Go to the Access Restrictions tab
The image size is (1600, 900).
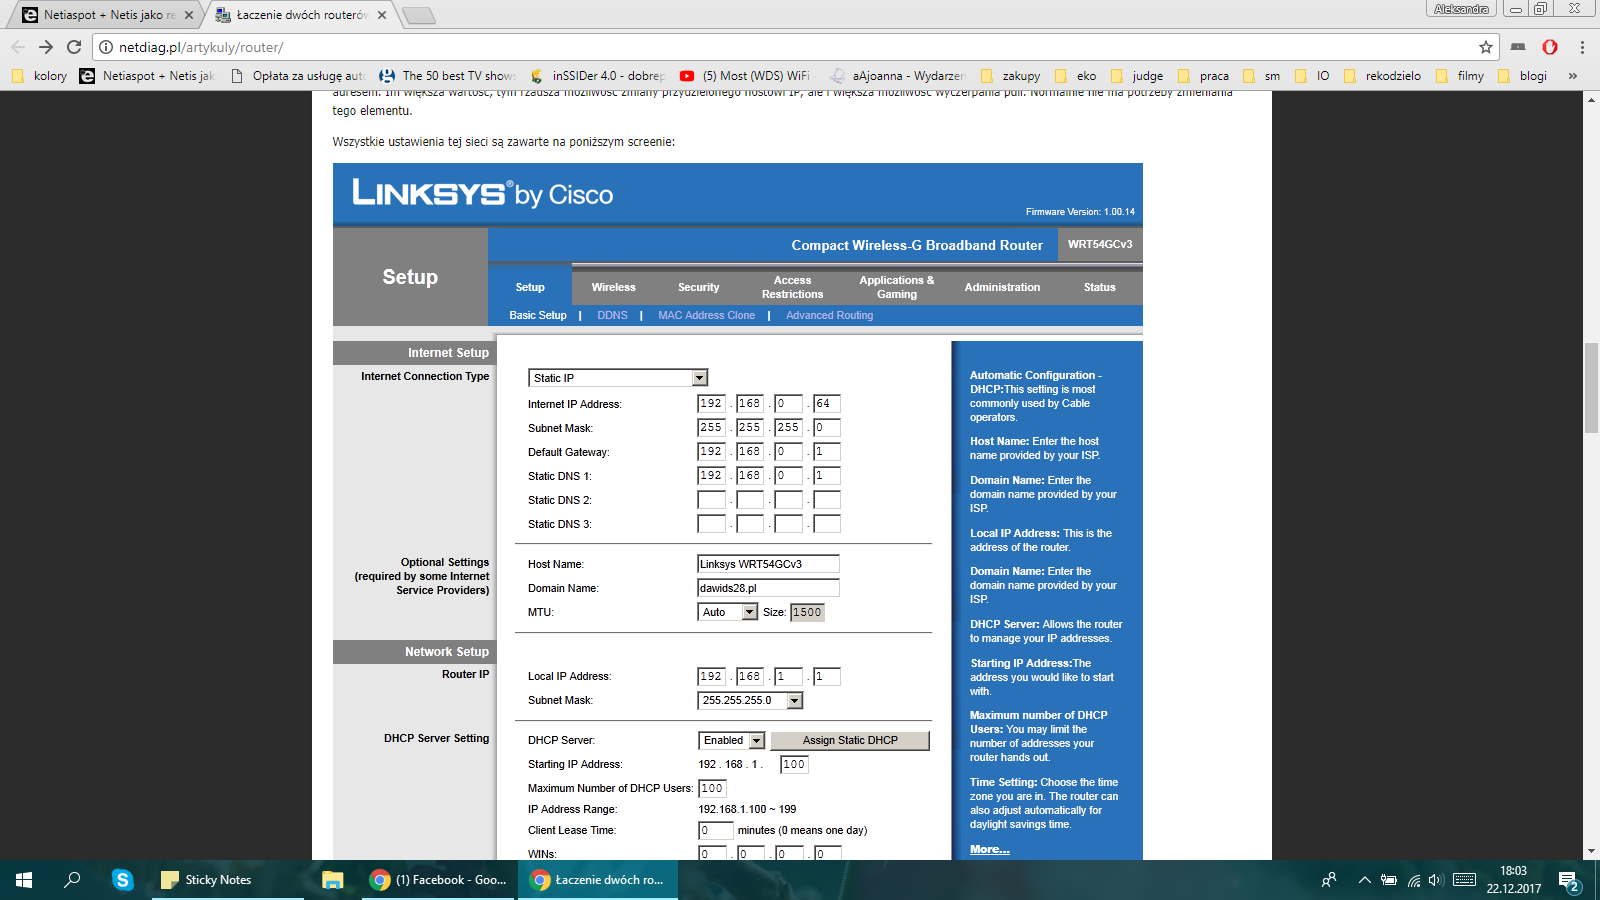[792, 287]
